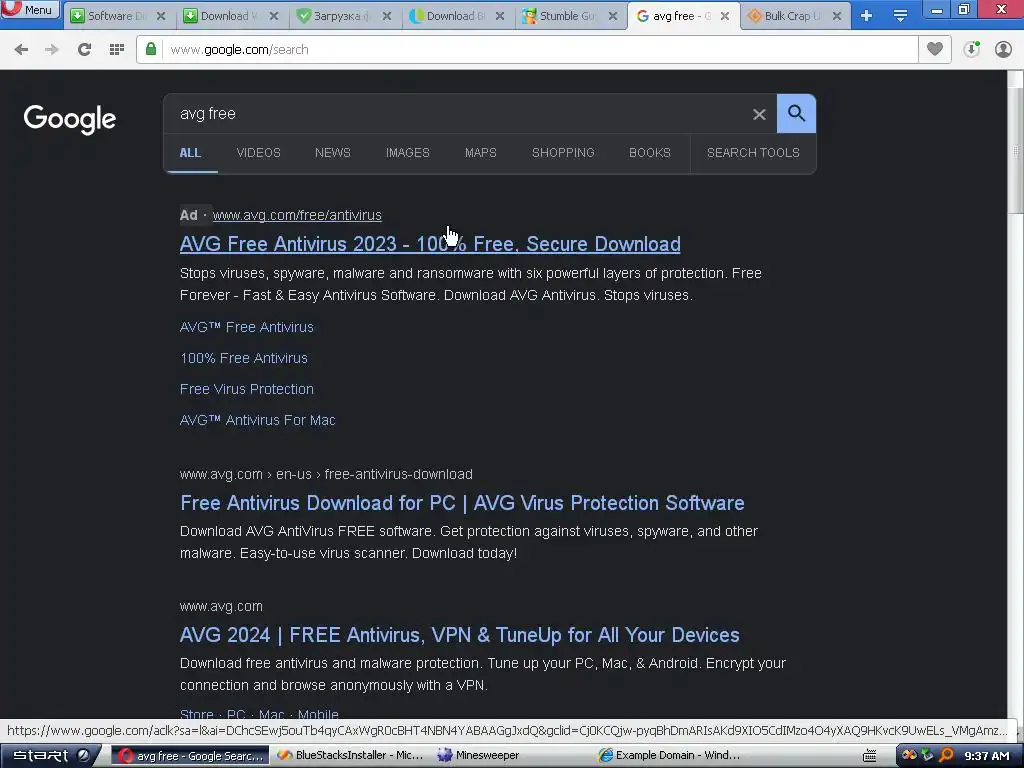Switch to BlueStacksInstaller taskbar window

point(351,756)
